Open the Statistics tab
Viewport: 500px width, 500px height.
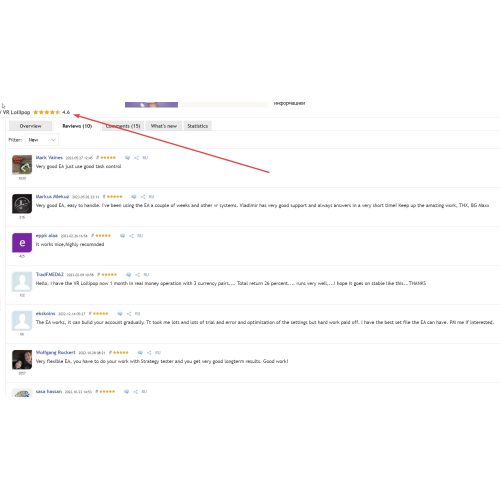coord(197,126)
